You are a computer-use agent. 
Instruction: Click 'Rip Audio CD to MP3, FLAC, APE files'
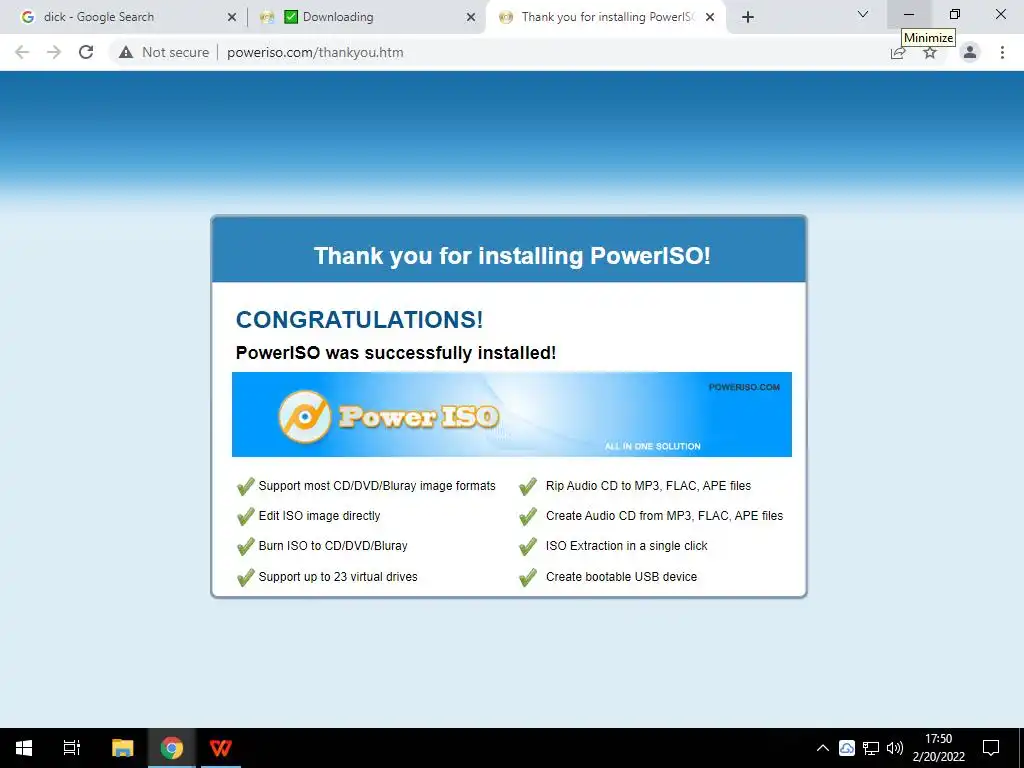coord(648,486)
